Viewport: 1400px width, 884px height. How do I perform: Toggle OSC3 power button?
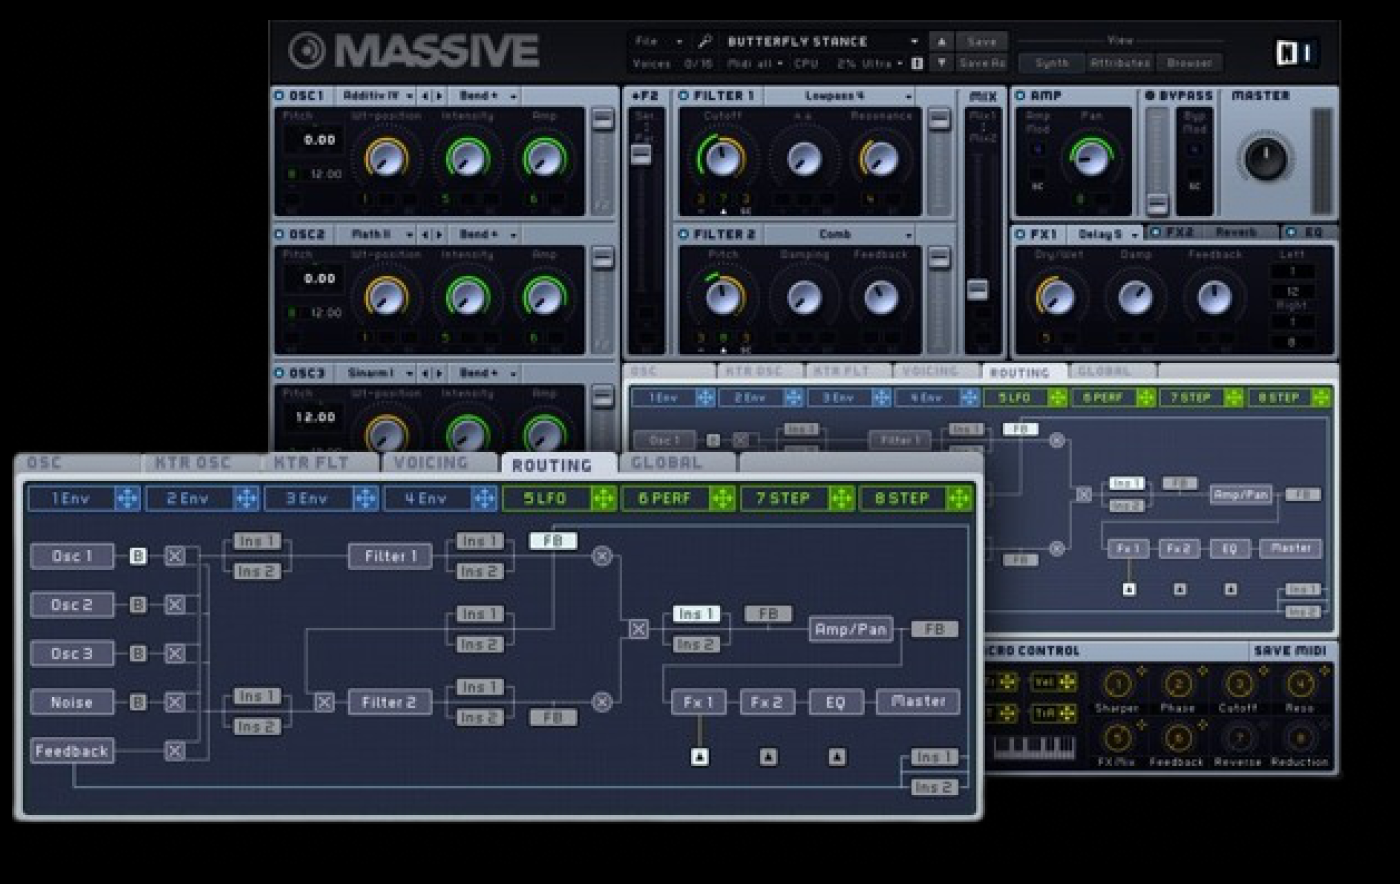click(x=280, y=373)
